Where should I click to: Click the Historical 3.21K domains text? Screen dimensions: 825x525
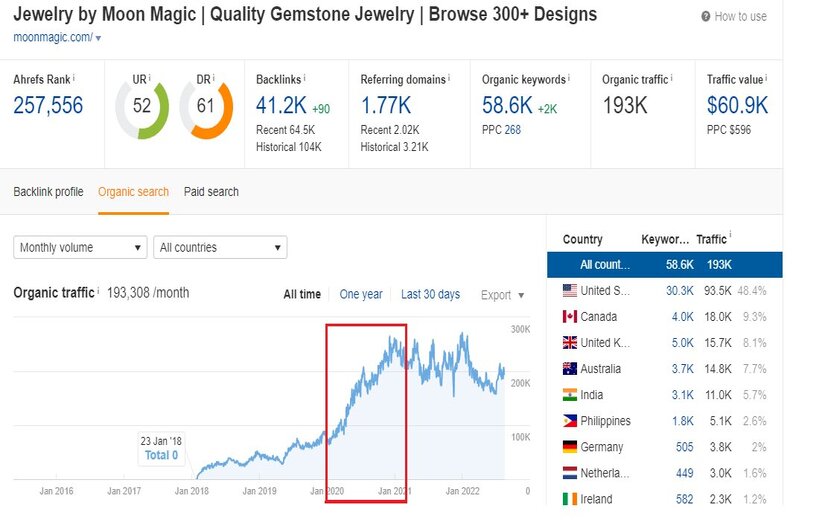point(394,147)
